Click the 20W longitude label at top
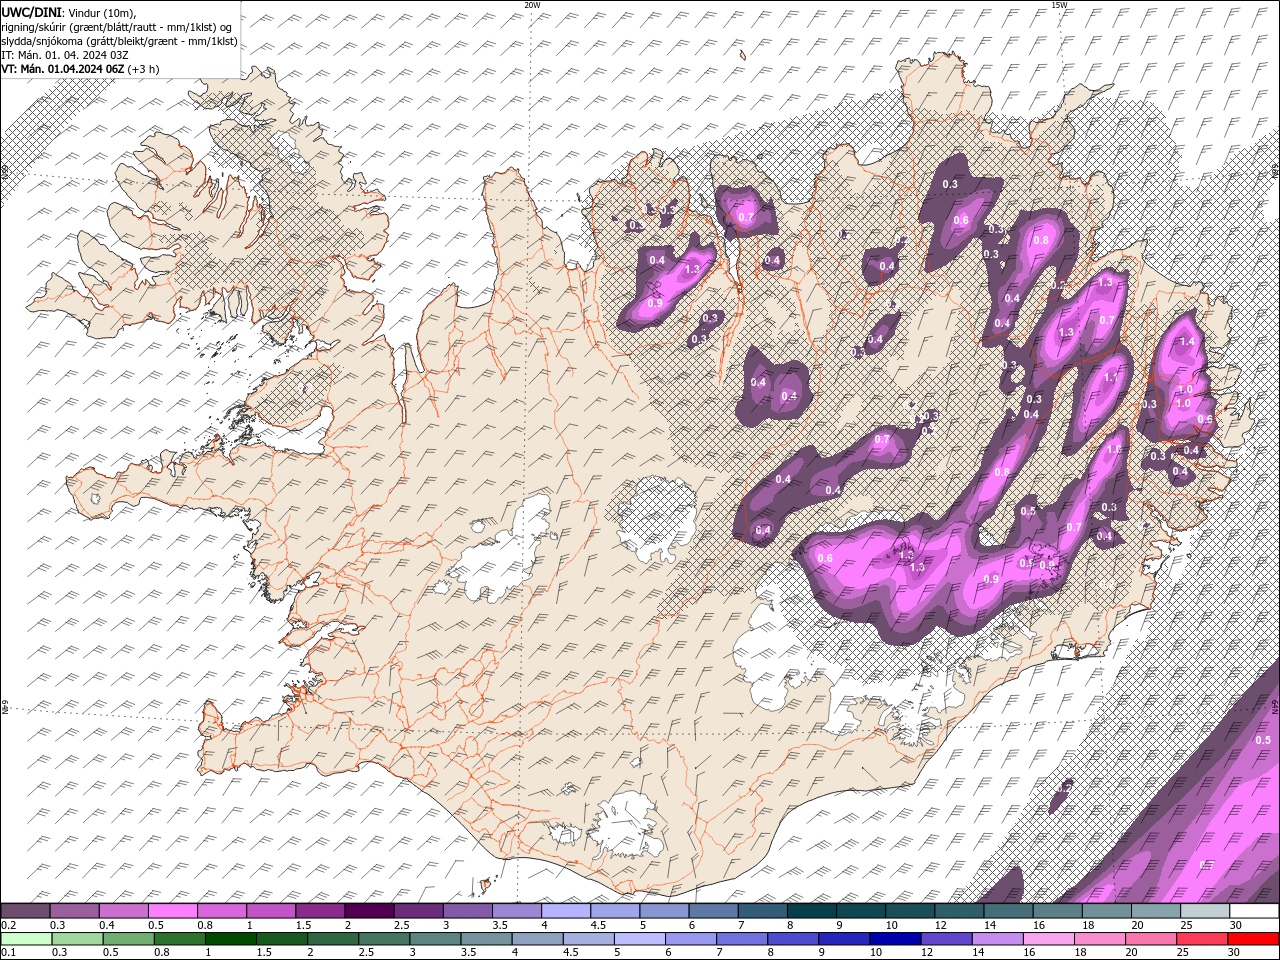The image size is (1280, 960). [532, 5]
